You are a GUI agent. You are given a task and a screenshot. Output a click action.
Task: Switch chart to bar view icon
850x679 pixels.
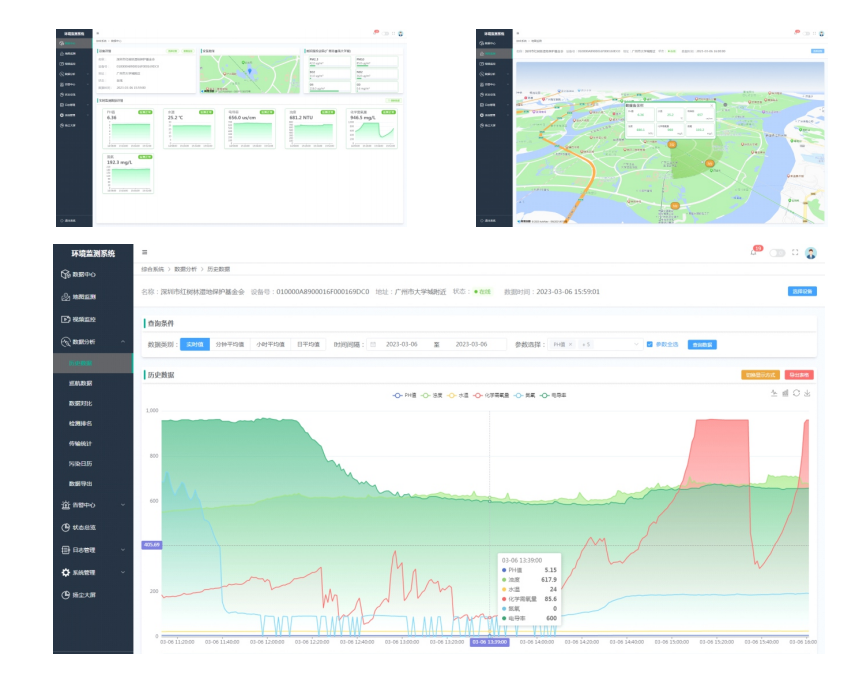click(785, 393)
